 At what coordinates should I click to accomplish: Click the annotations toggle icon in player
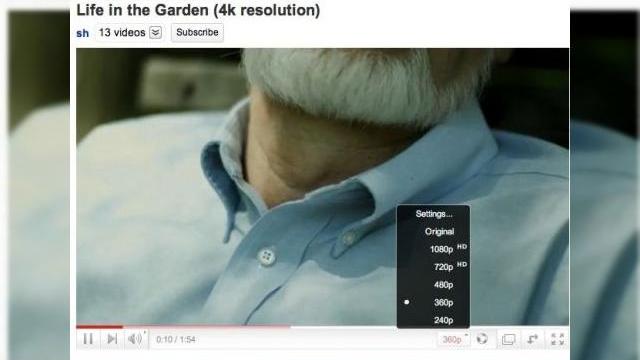coord(482,339)
